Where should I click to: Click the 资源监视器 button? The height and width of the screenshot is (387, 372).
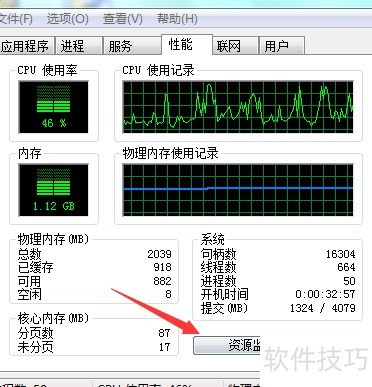coord(227,345)
